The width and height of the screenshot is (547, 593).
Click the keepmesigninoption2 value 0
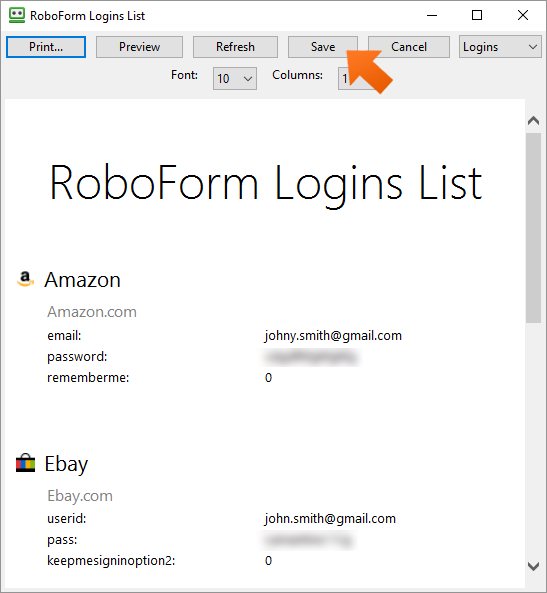268,561
